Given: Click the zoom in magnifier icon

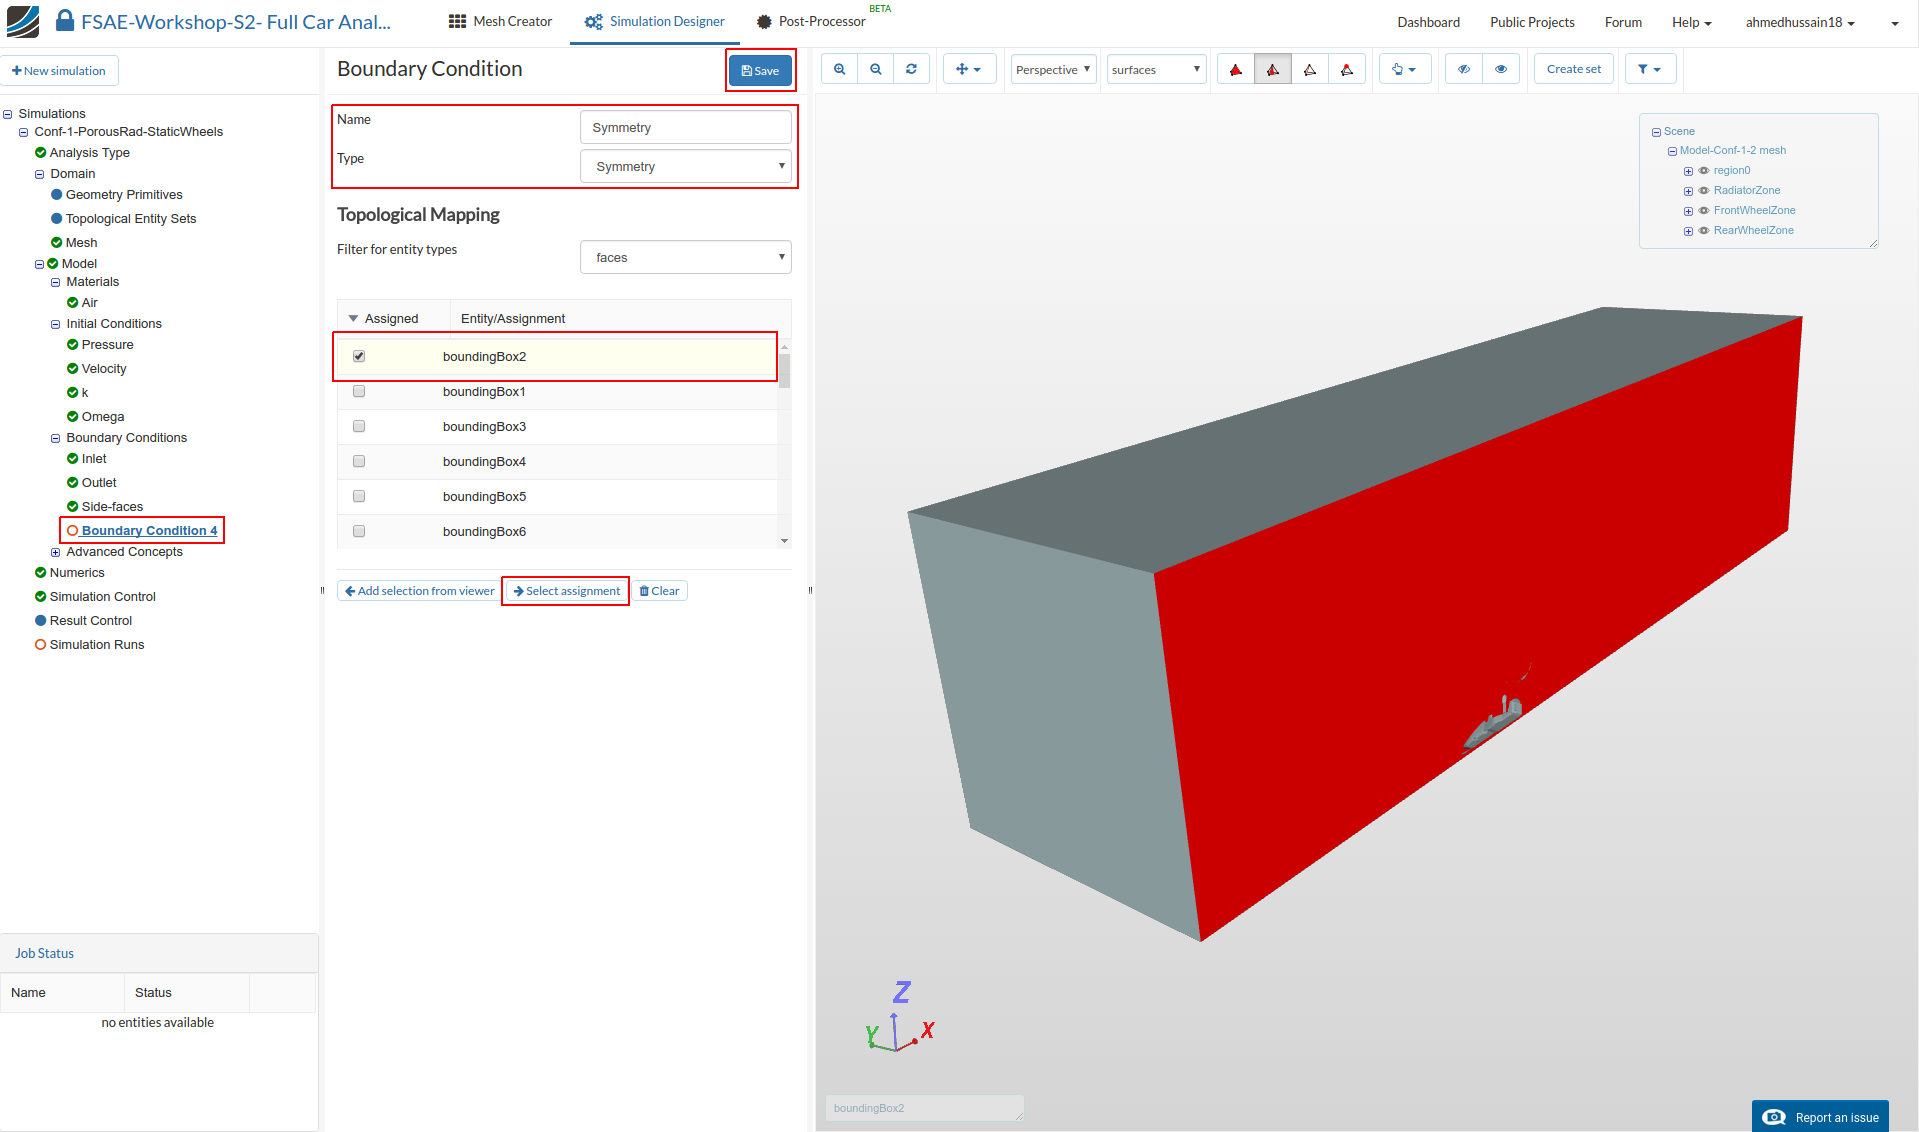Looking at the screenshot, I should click(x=839, y=69).
